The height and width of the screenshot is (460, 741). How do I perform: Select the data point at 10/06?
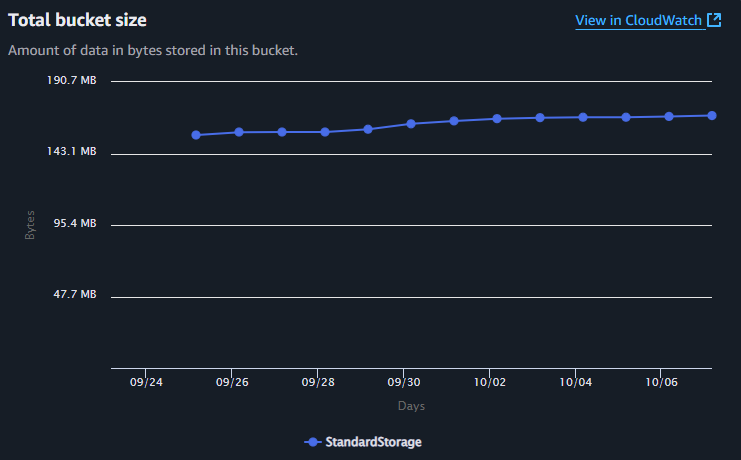coord(669,116)
